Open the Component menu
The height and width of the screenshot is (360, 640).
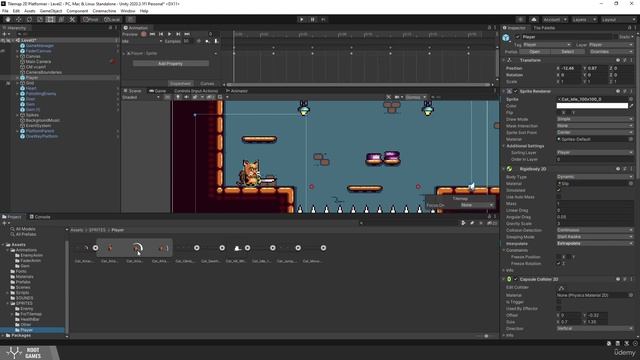77,11
